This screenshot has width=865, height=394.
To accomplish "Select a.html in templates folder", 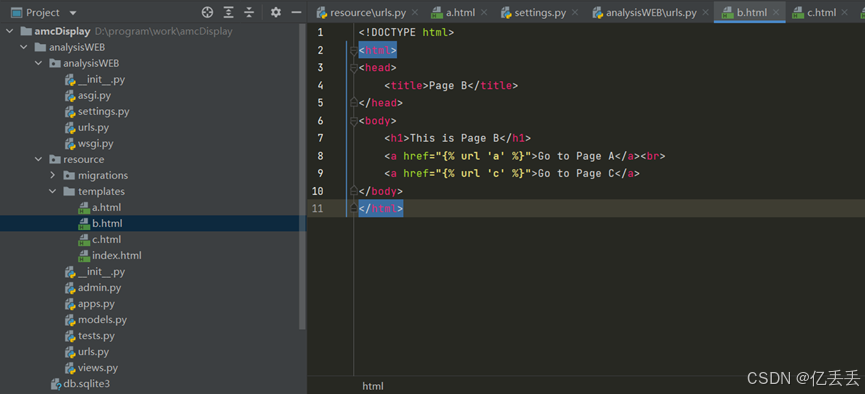I will 106,207.
